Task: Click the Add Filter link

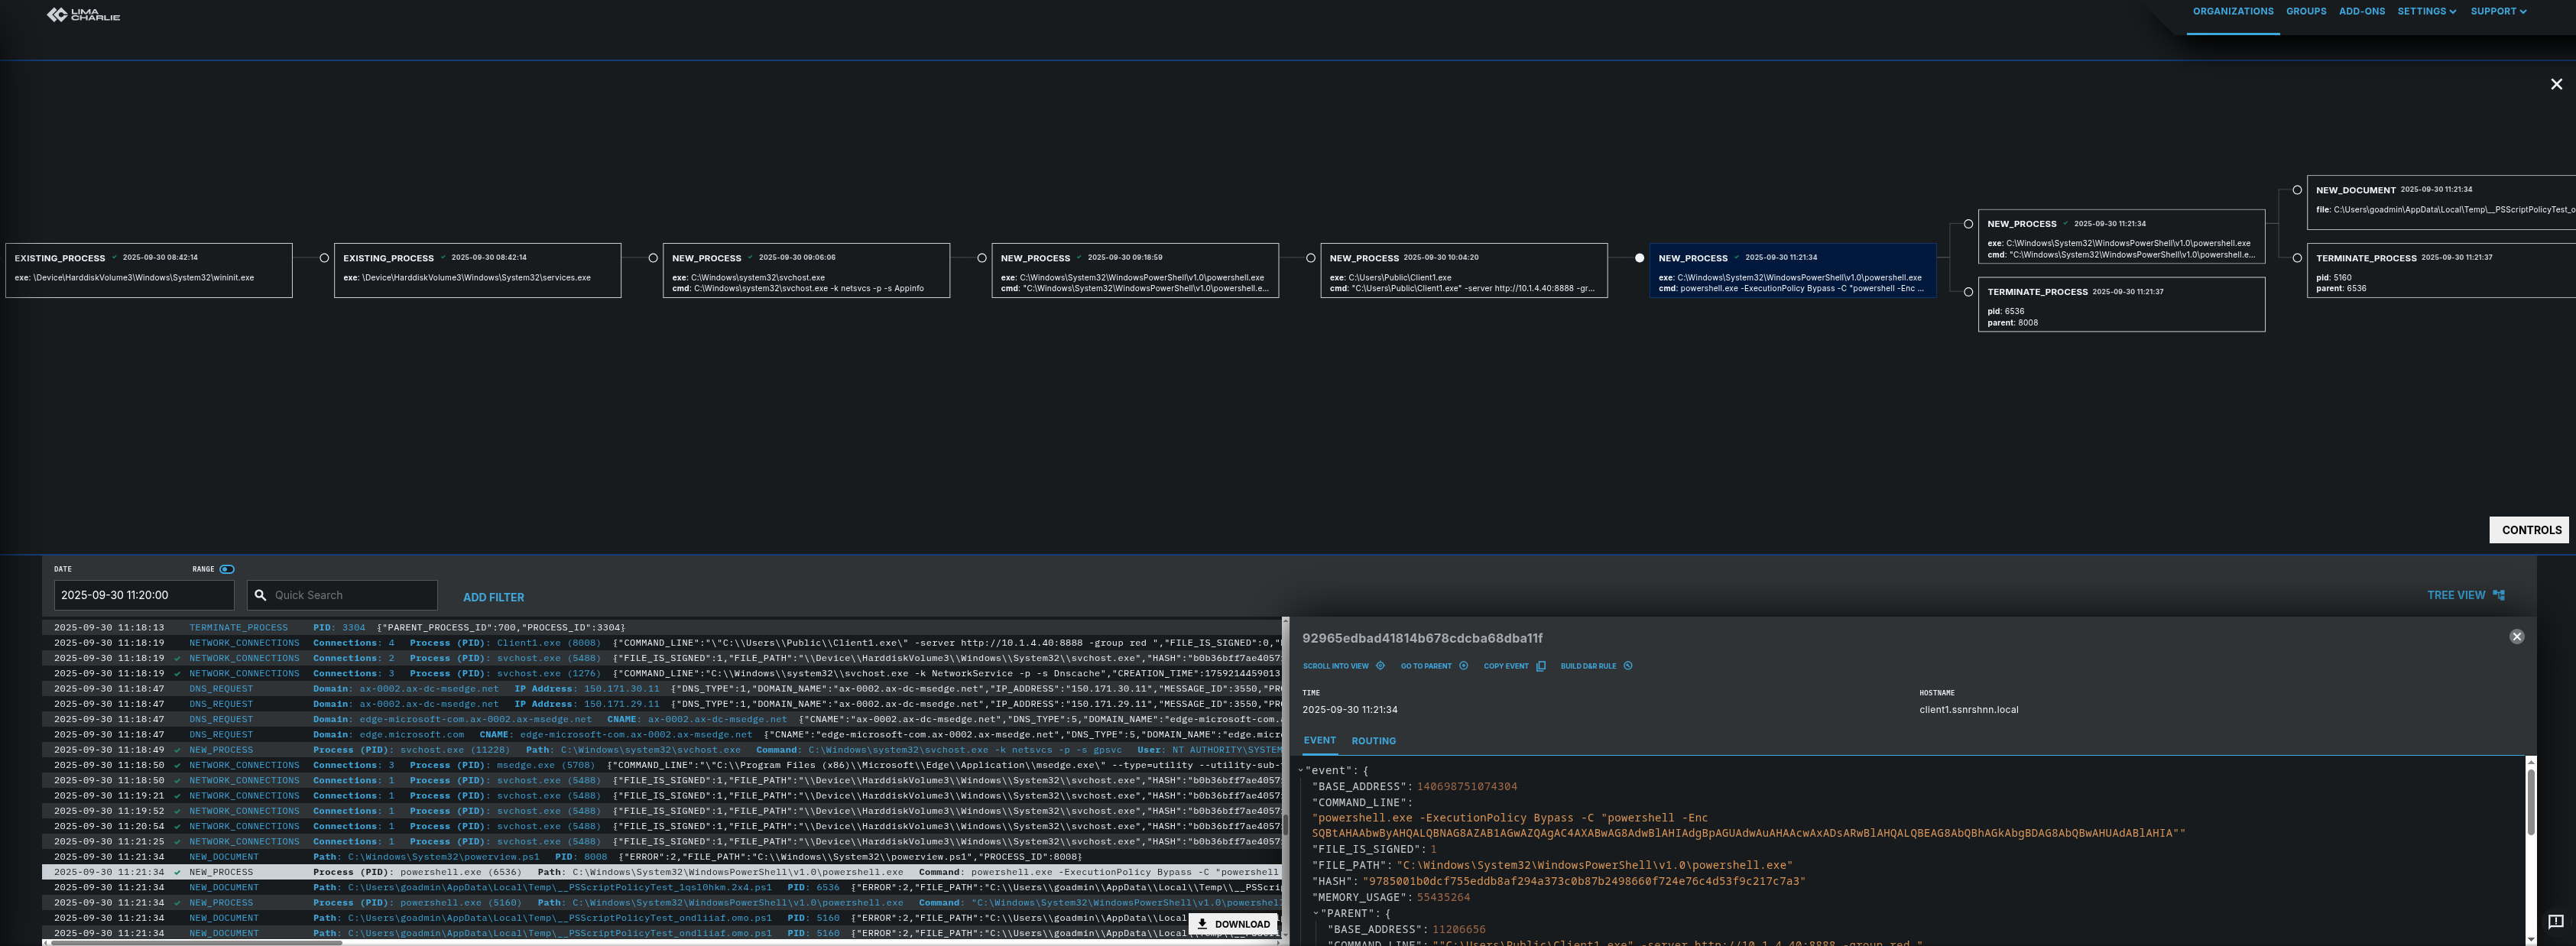Action: tap(493, 597)
